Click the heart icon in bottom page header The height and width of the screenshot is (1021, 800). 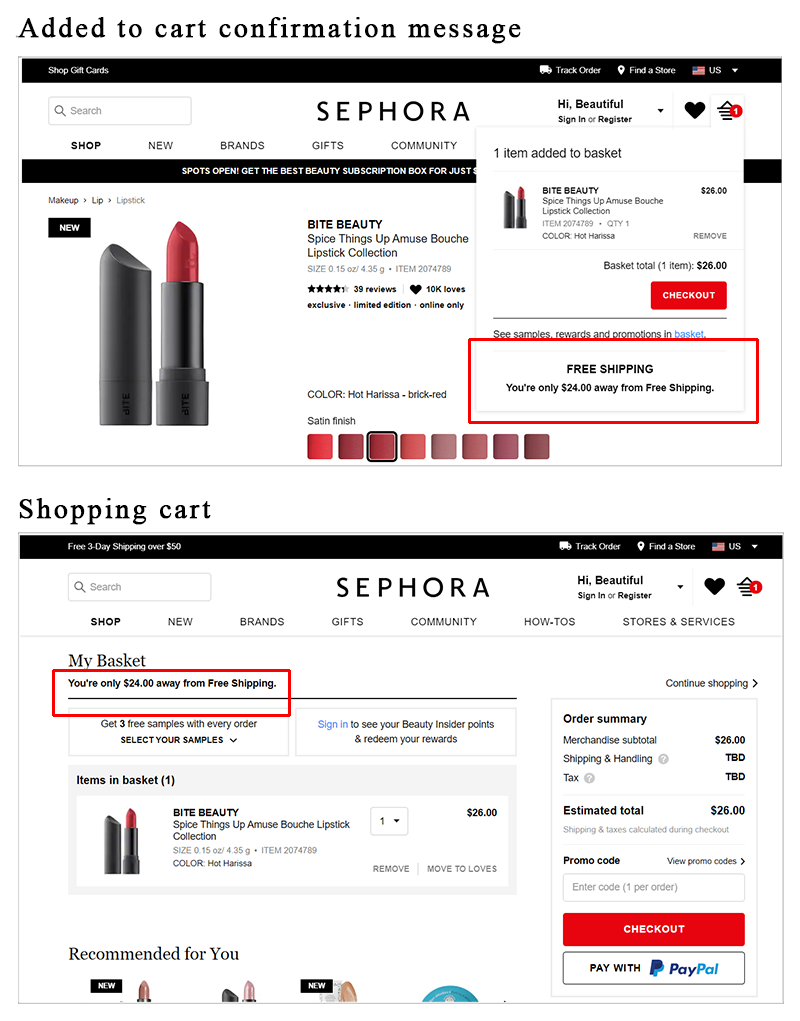coord(714,587)
